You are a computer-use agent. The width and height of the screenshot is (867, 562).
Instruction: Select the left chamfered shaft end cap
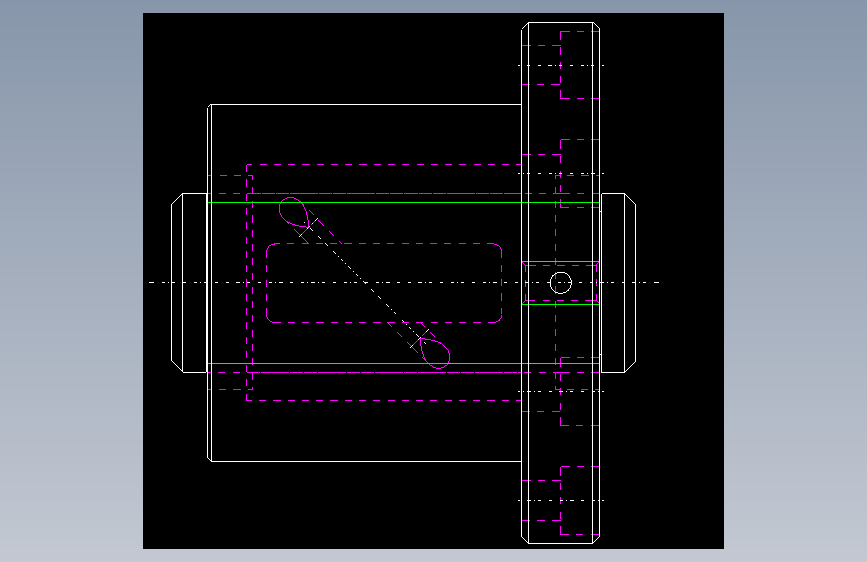pyautogui.click(x=189, y=283)
